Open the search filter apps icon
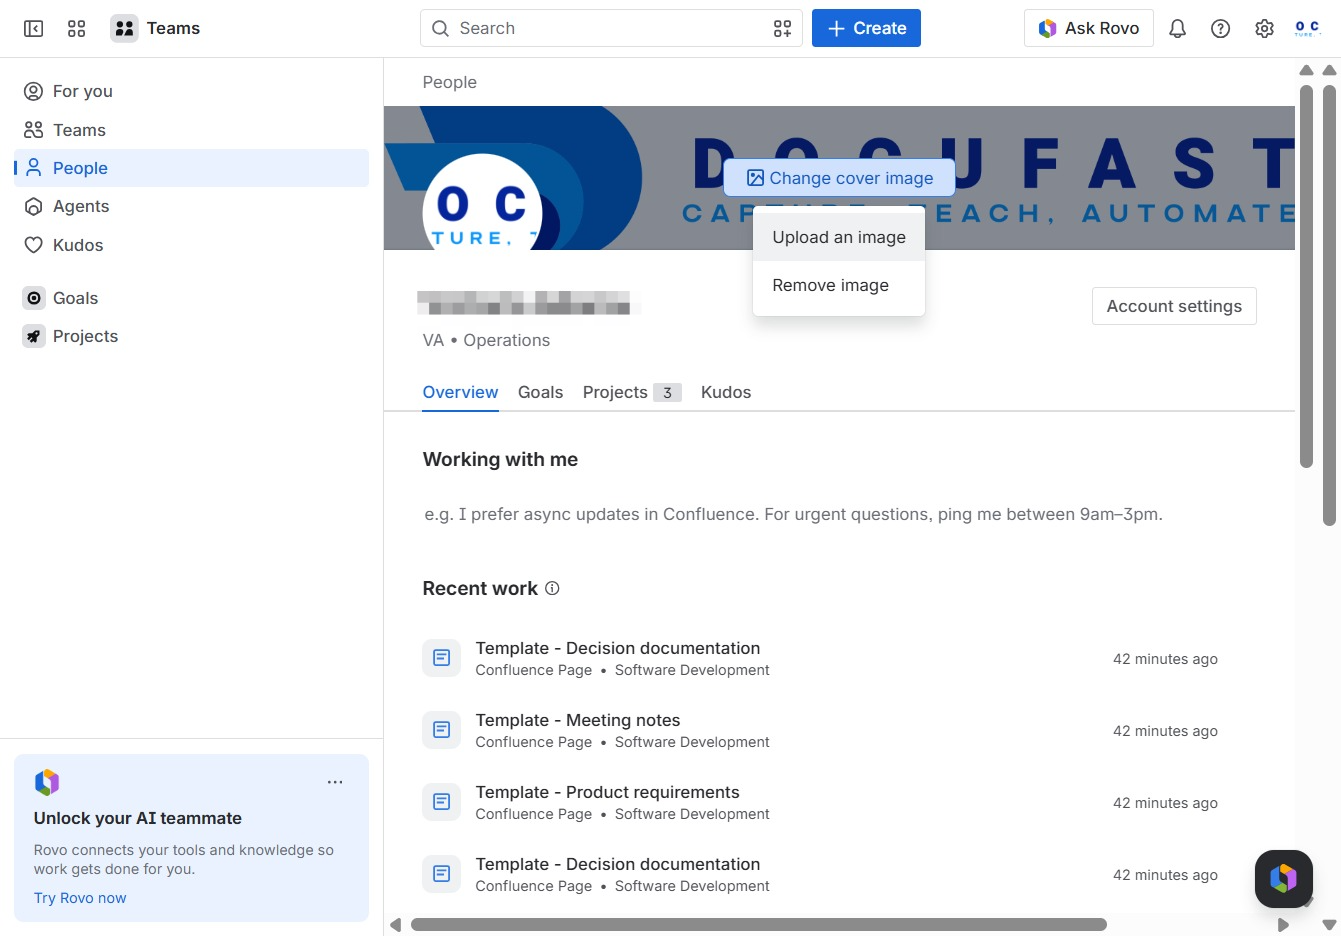The width and height of the screenshot is (1341, 936). [x=782, y=29]
